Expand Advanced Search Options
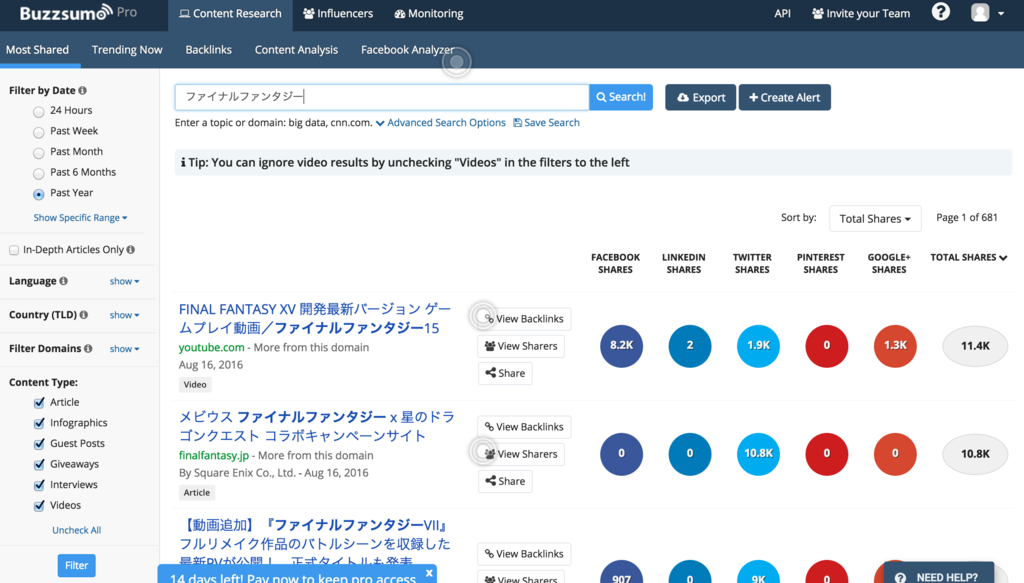The width and height of the screenshot is (1024, 583). point(441,123)
